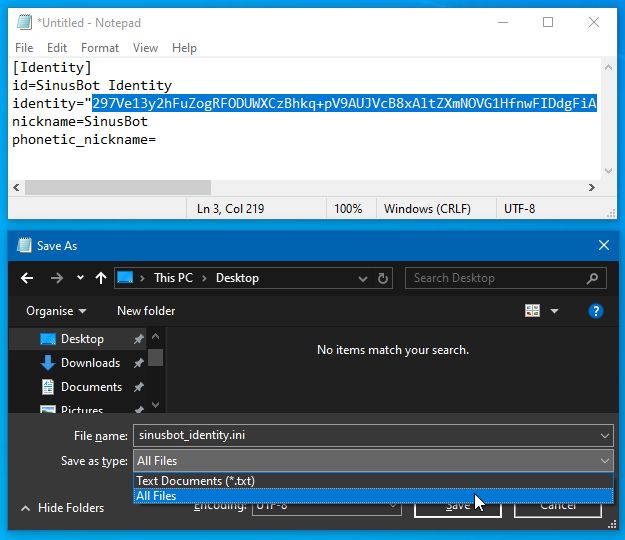Image resolution: width=625 pixels, height=540 pixels.
Task: Click the Downloads arrow icon in sidebar
Action: pyautogui.click(x=48, y=363)
